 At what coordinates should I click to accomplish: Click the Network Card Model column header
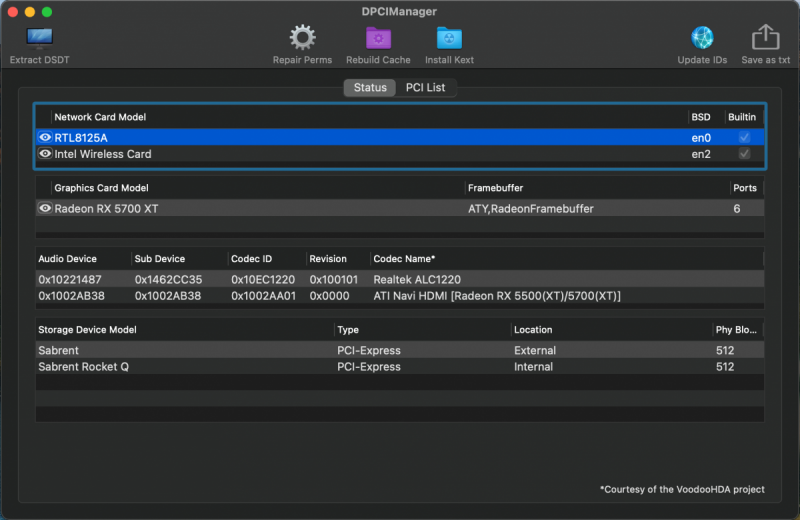[100, 117]
